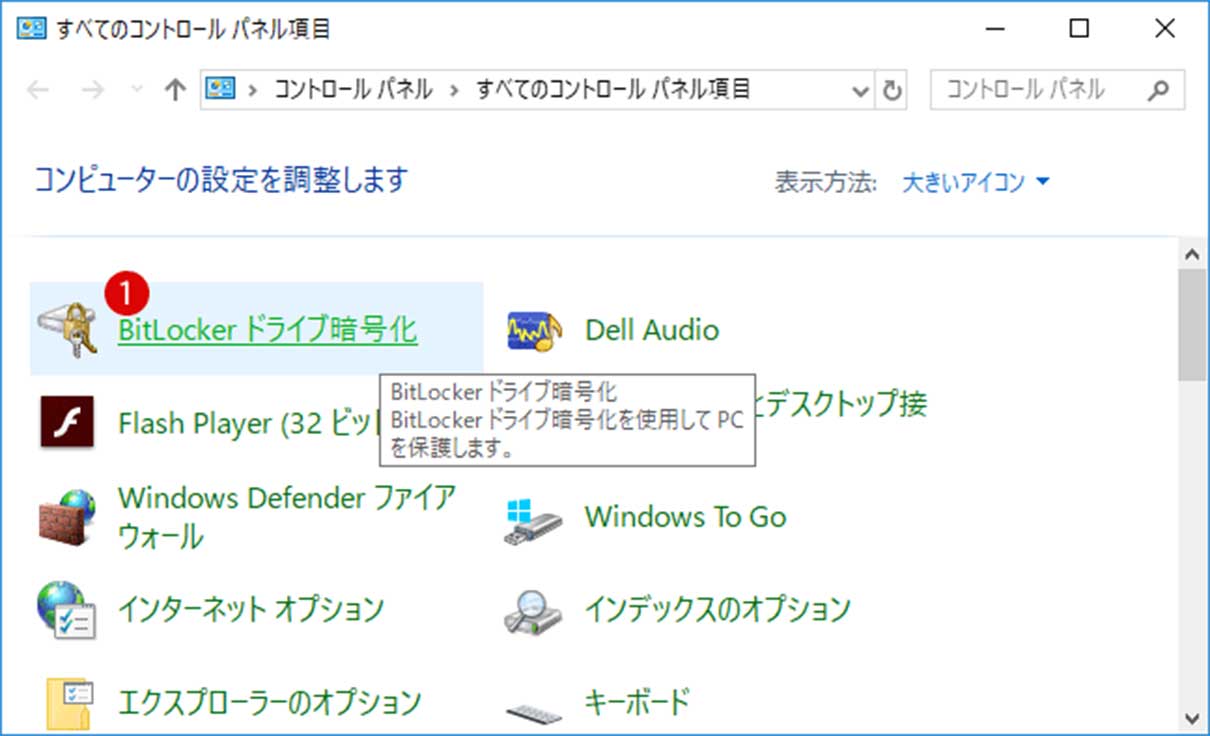
Task: Close the Control Panel window
Action: (1165, 29)
